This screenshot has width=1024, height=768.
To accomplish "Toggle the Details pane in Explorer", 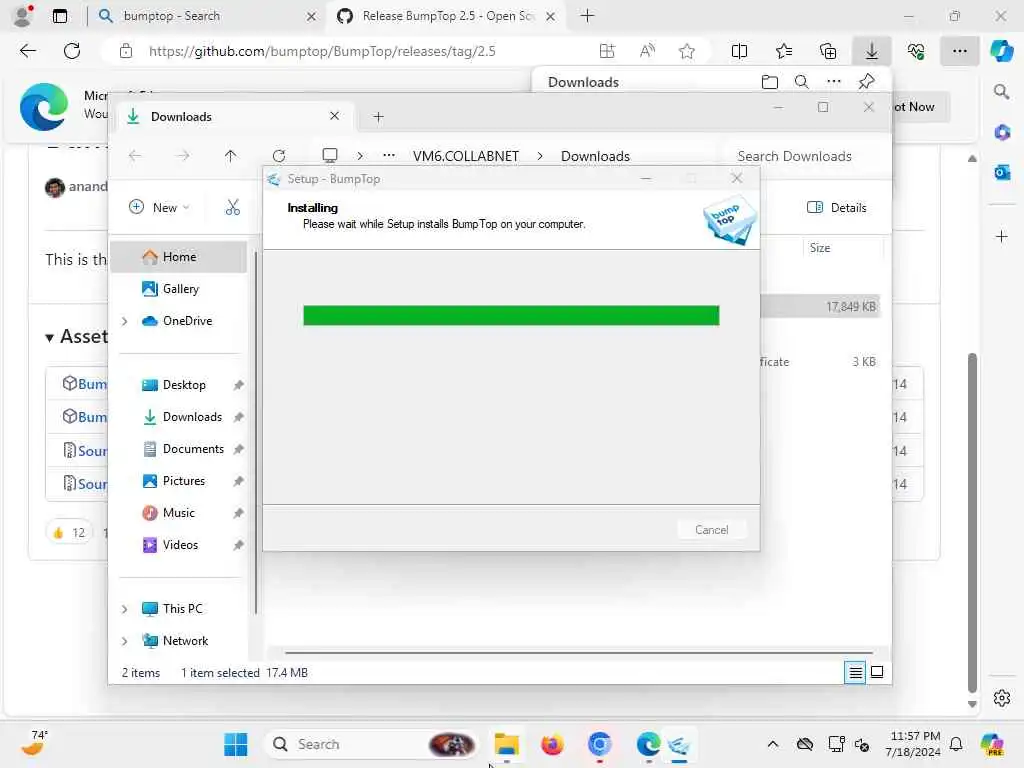I will 837,207.
